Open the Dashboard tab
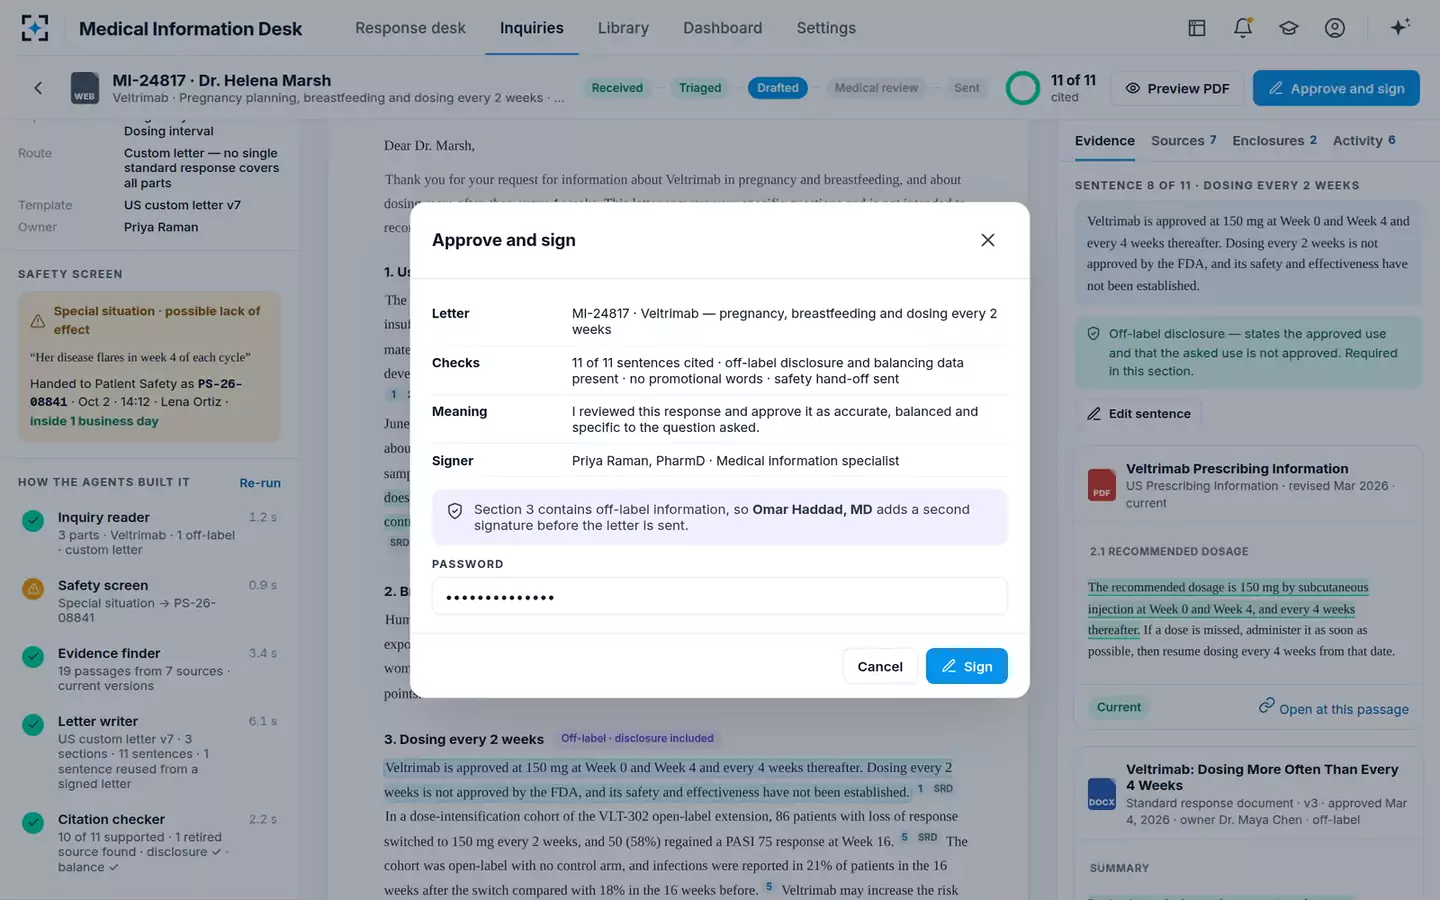This screenshot has height=900, width=1440. coord(722,28)
